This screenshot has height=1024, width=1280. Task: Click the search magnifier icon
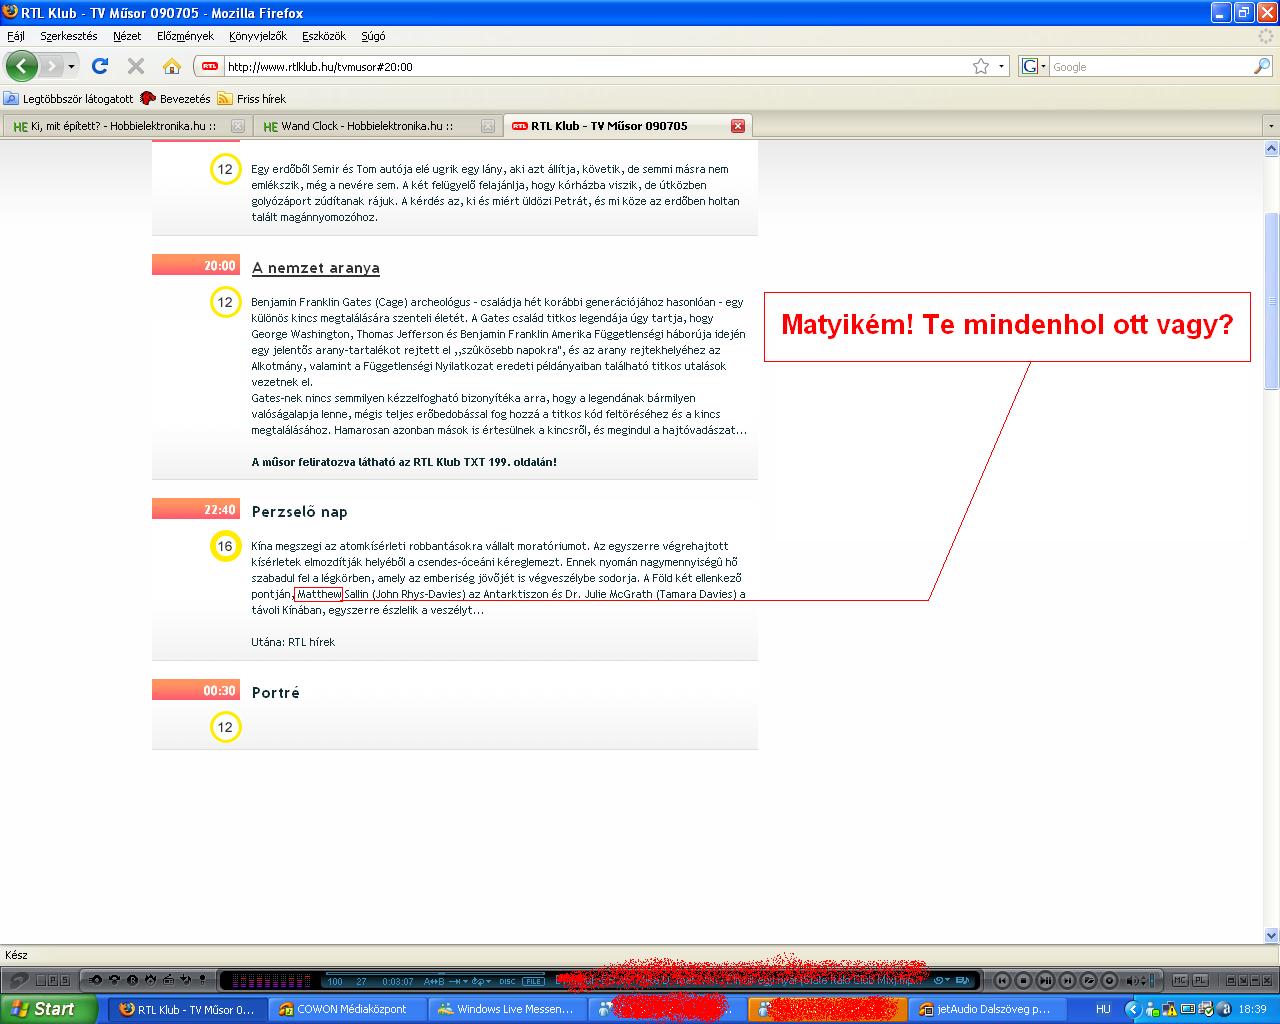(1262, 66)
